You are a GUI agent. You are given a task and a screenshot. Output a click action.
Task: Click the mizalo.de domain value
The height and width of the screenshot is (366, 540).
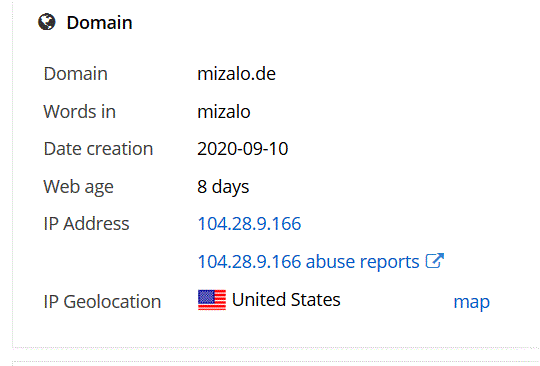(x=236, y=74)
